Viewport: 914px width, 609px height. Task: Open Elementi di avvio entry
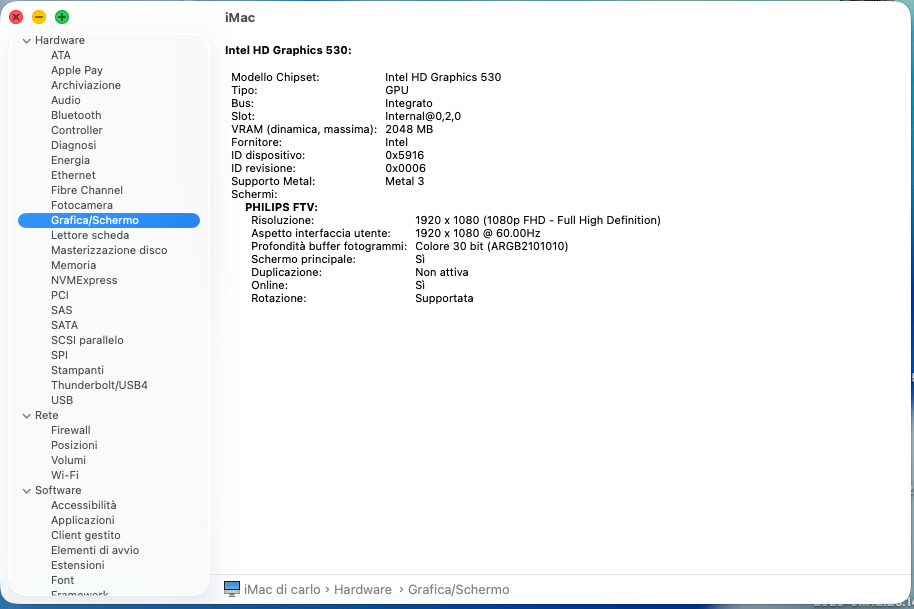pos(95,551)
